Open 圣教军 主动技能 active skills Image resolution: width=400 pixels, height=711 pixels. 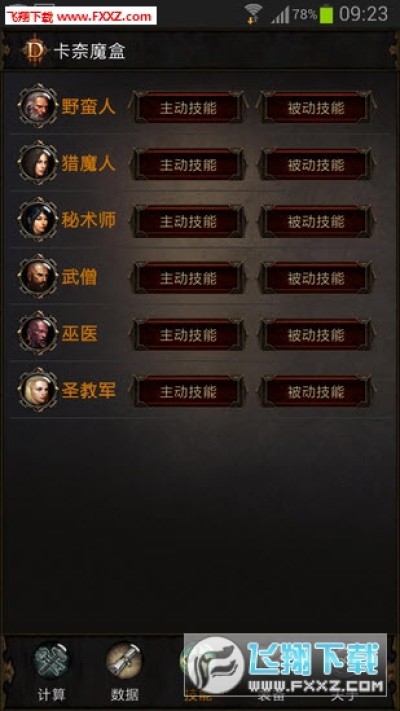click(188, 391)
